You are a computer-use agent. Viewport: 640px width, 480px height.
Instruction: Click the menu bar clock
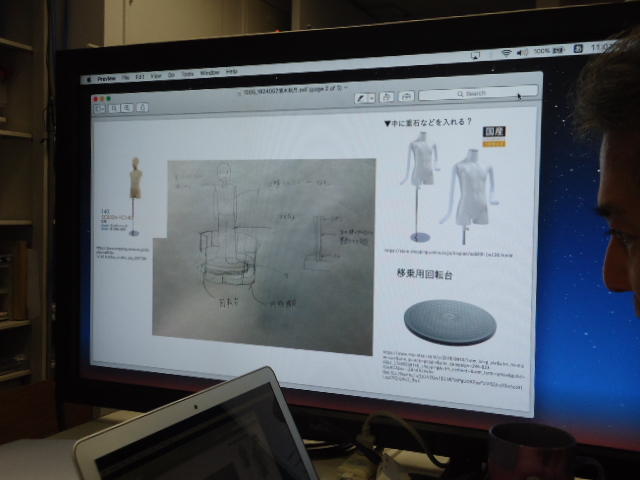coord(602,47)
